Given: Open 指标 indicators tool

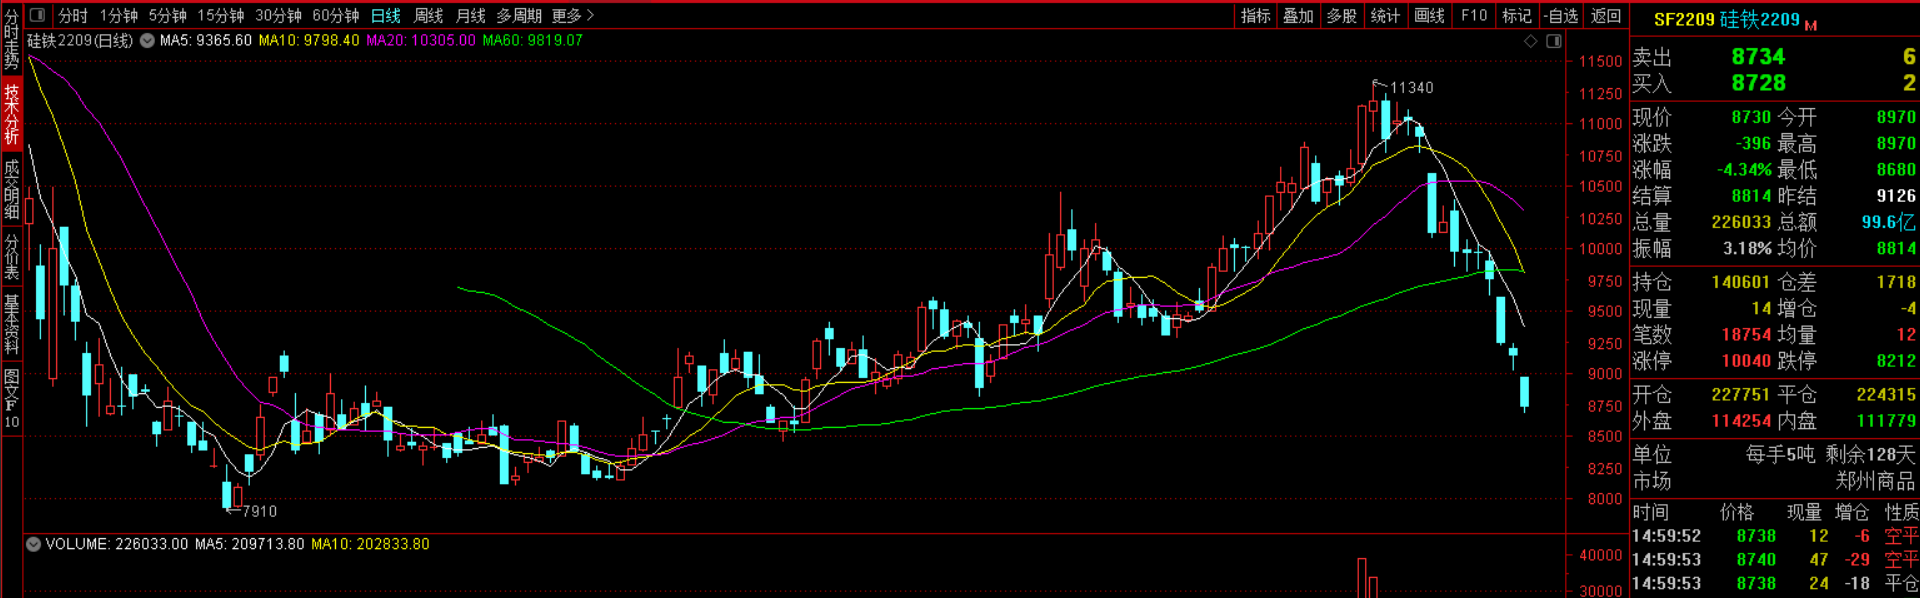Looking at the screenshot, I should [1255, 16].
